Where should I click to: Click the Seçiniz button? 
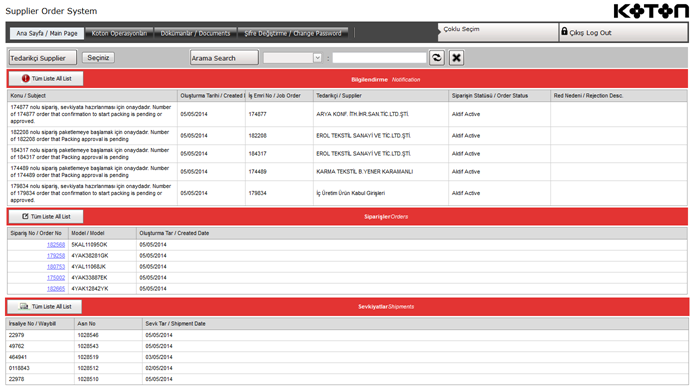click(98, 58)
